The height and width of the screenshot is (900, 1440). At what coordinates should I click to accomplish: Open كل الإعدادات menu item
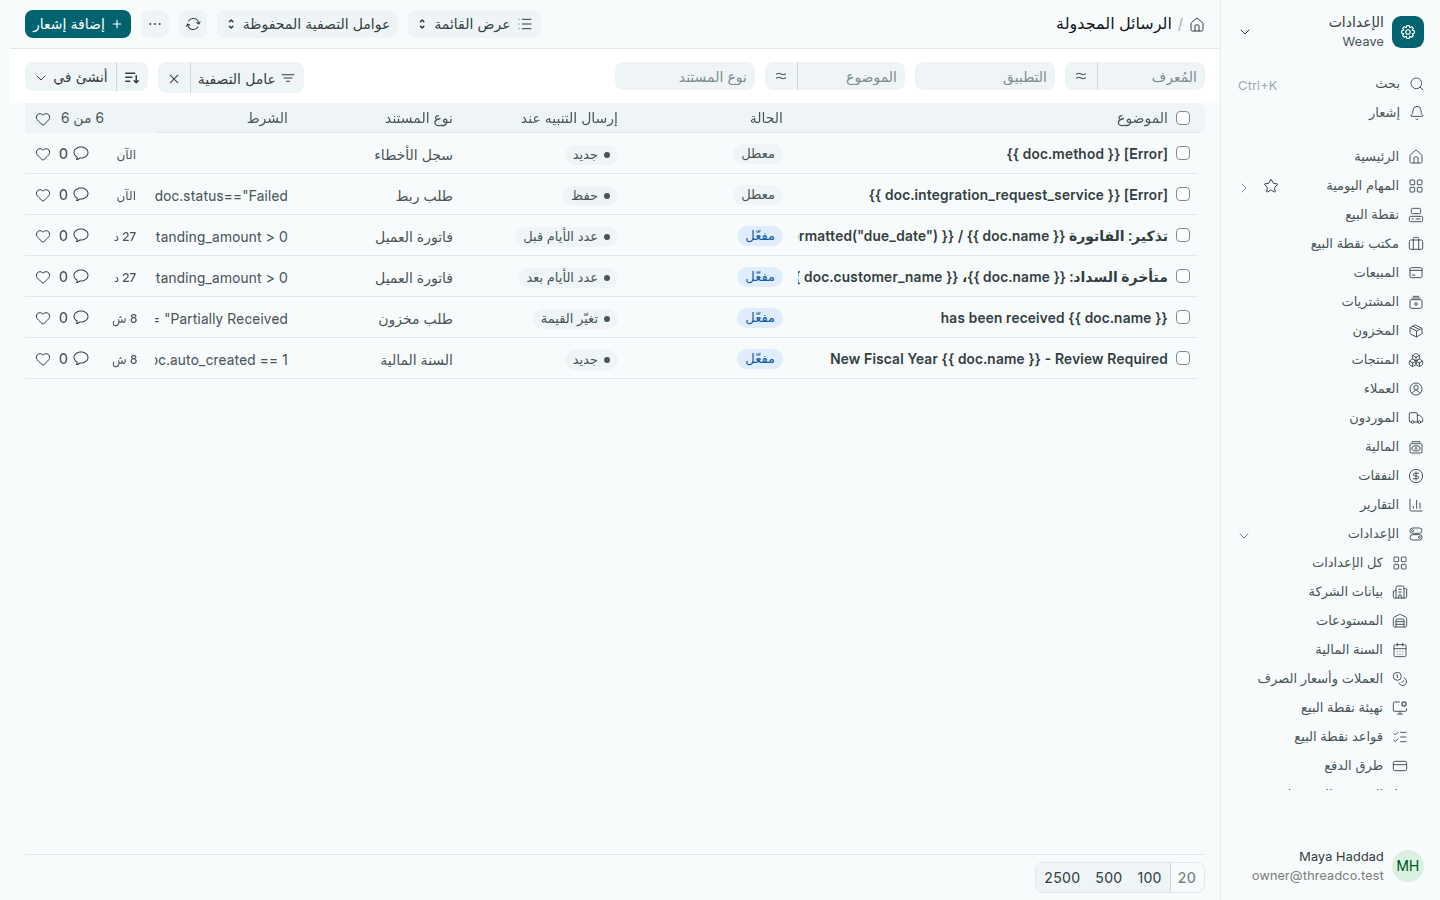(x=1347, y=563)
